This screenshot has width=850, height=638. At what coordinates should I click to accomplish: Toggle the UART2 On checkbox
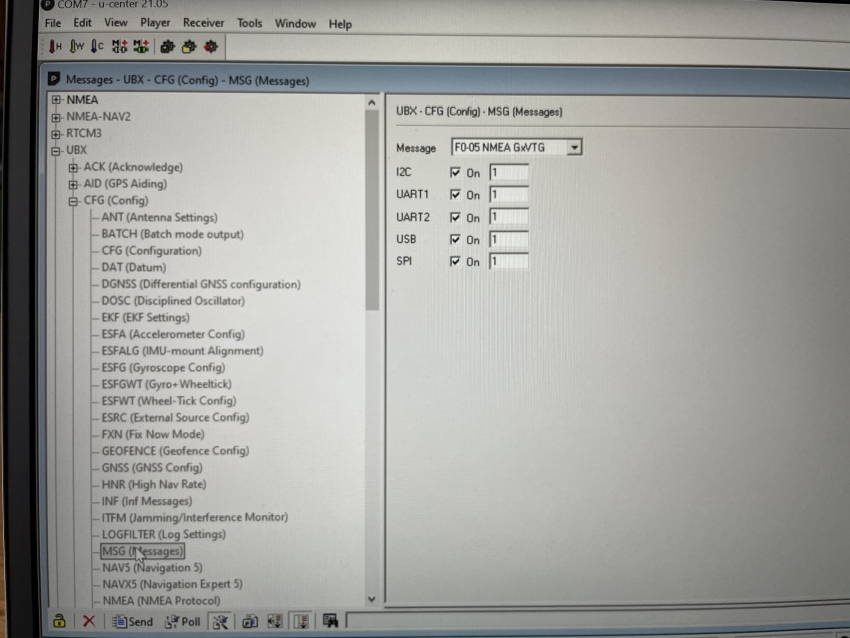coord(455,217)
